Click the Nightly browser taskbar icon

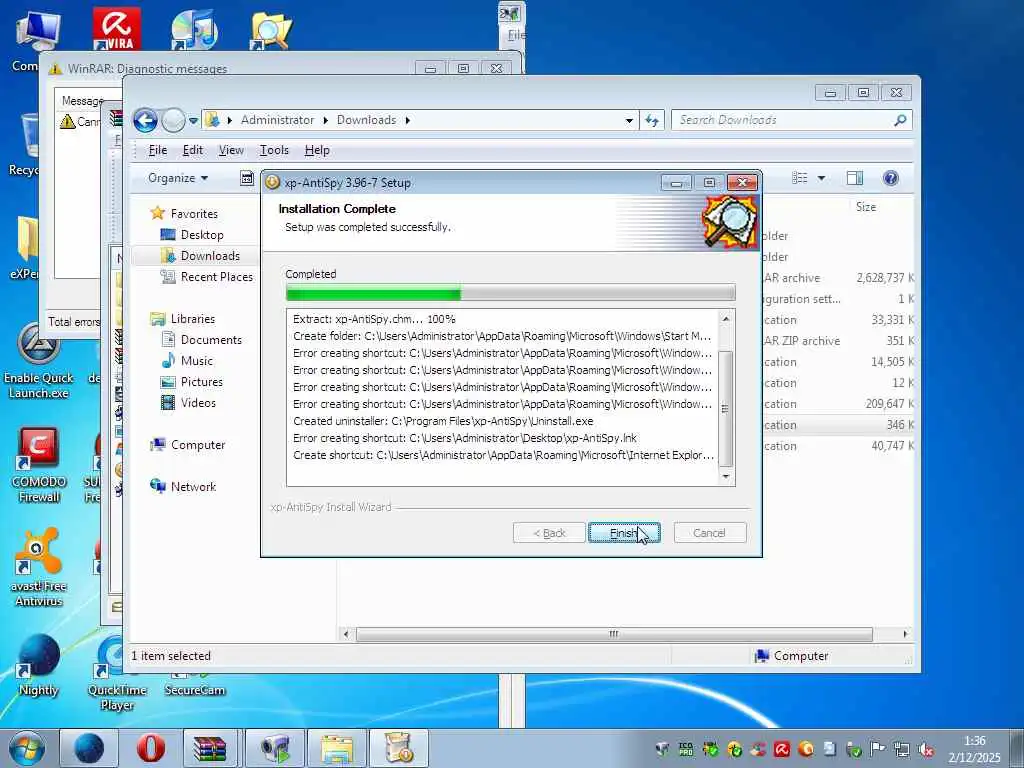(x=89, y=748)
